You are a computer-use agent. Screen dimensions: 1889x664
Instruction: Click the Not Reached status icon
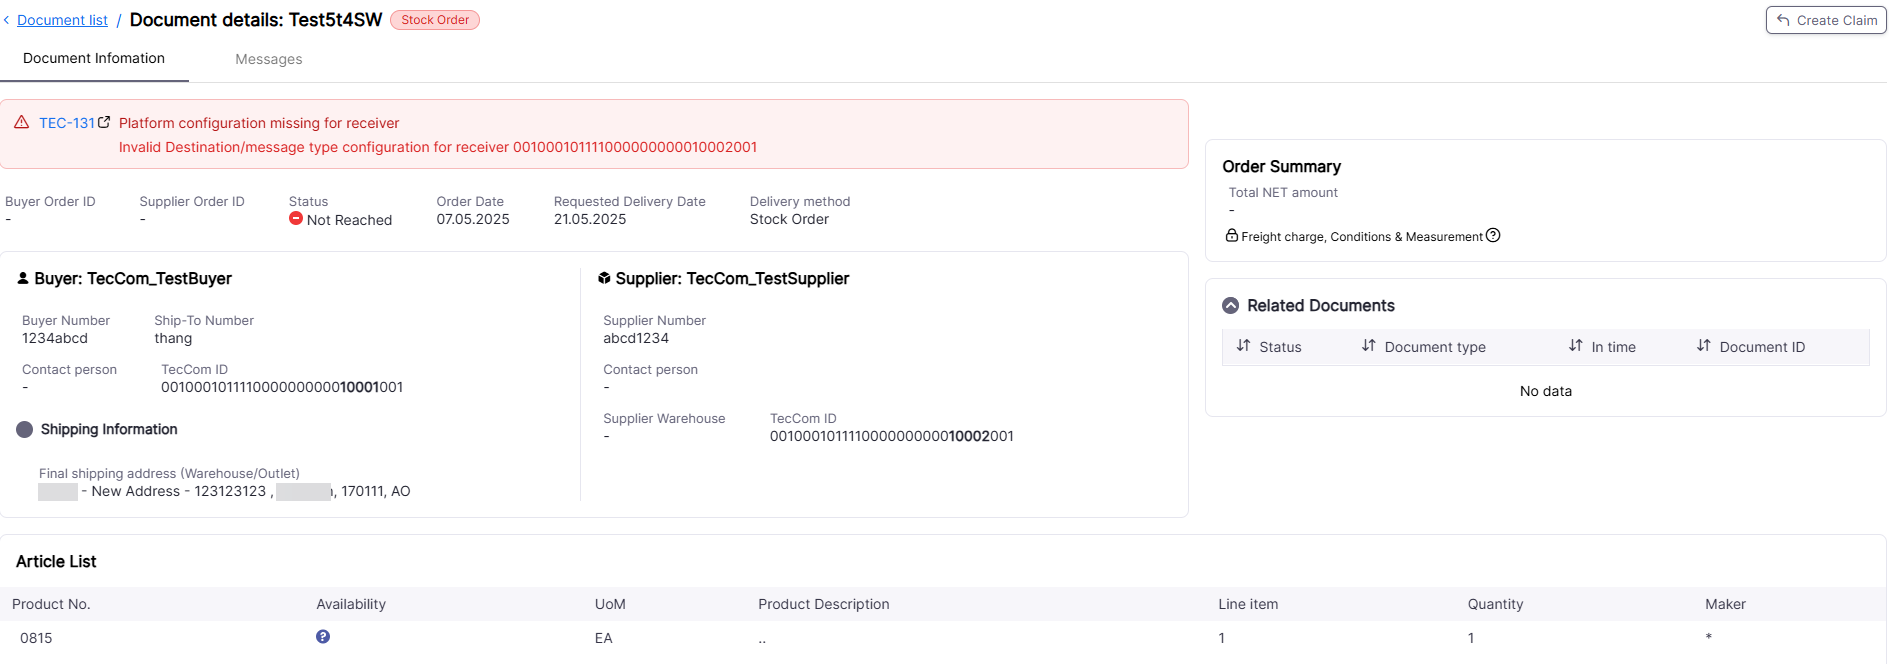296,218
